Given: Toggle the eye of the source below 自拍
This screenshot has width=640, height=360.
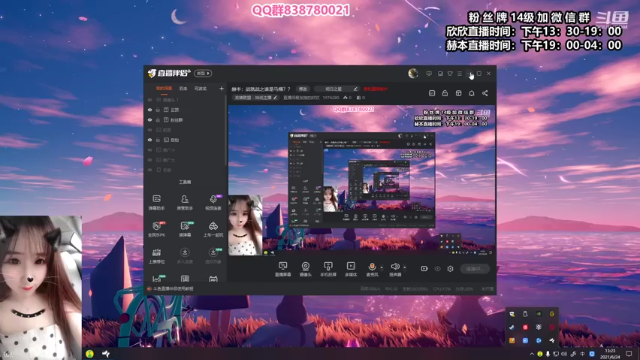Looking at the screenshot, I should 150,150.
